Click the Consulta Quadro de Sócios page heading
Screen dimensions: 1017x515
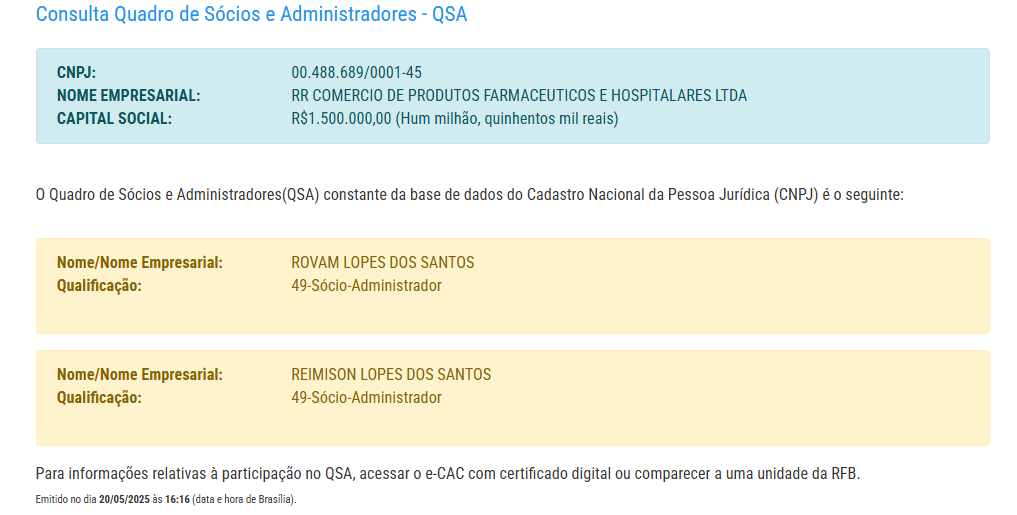(x=251, y=15)
